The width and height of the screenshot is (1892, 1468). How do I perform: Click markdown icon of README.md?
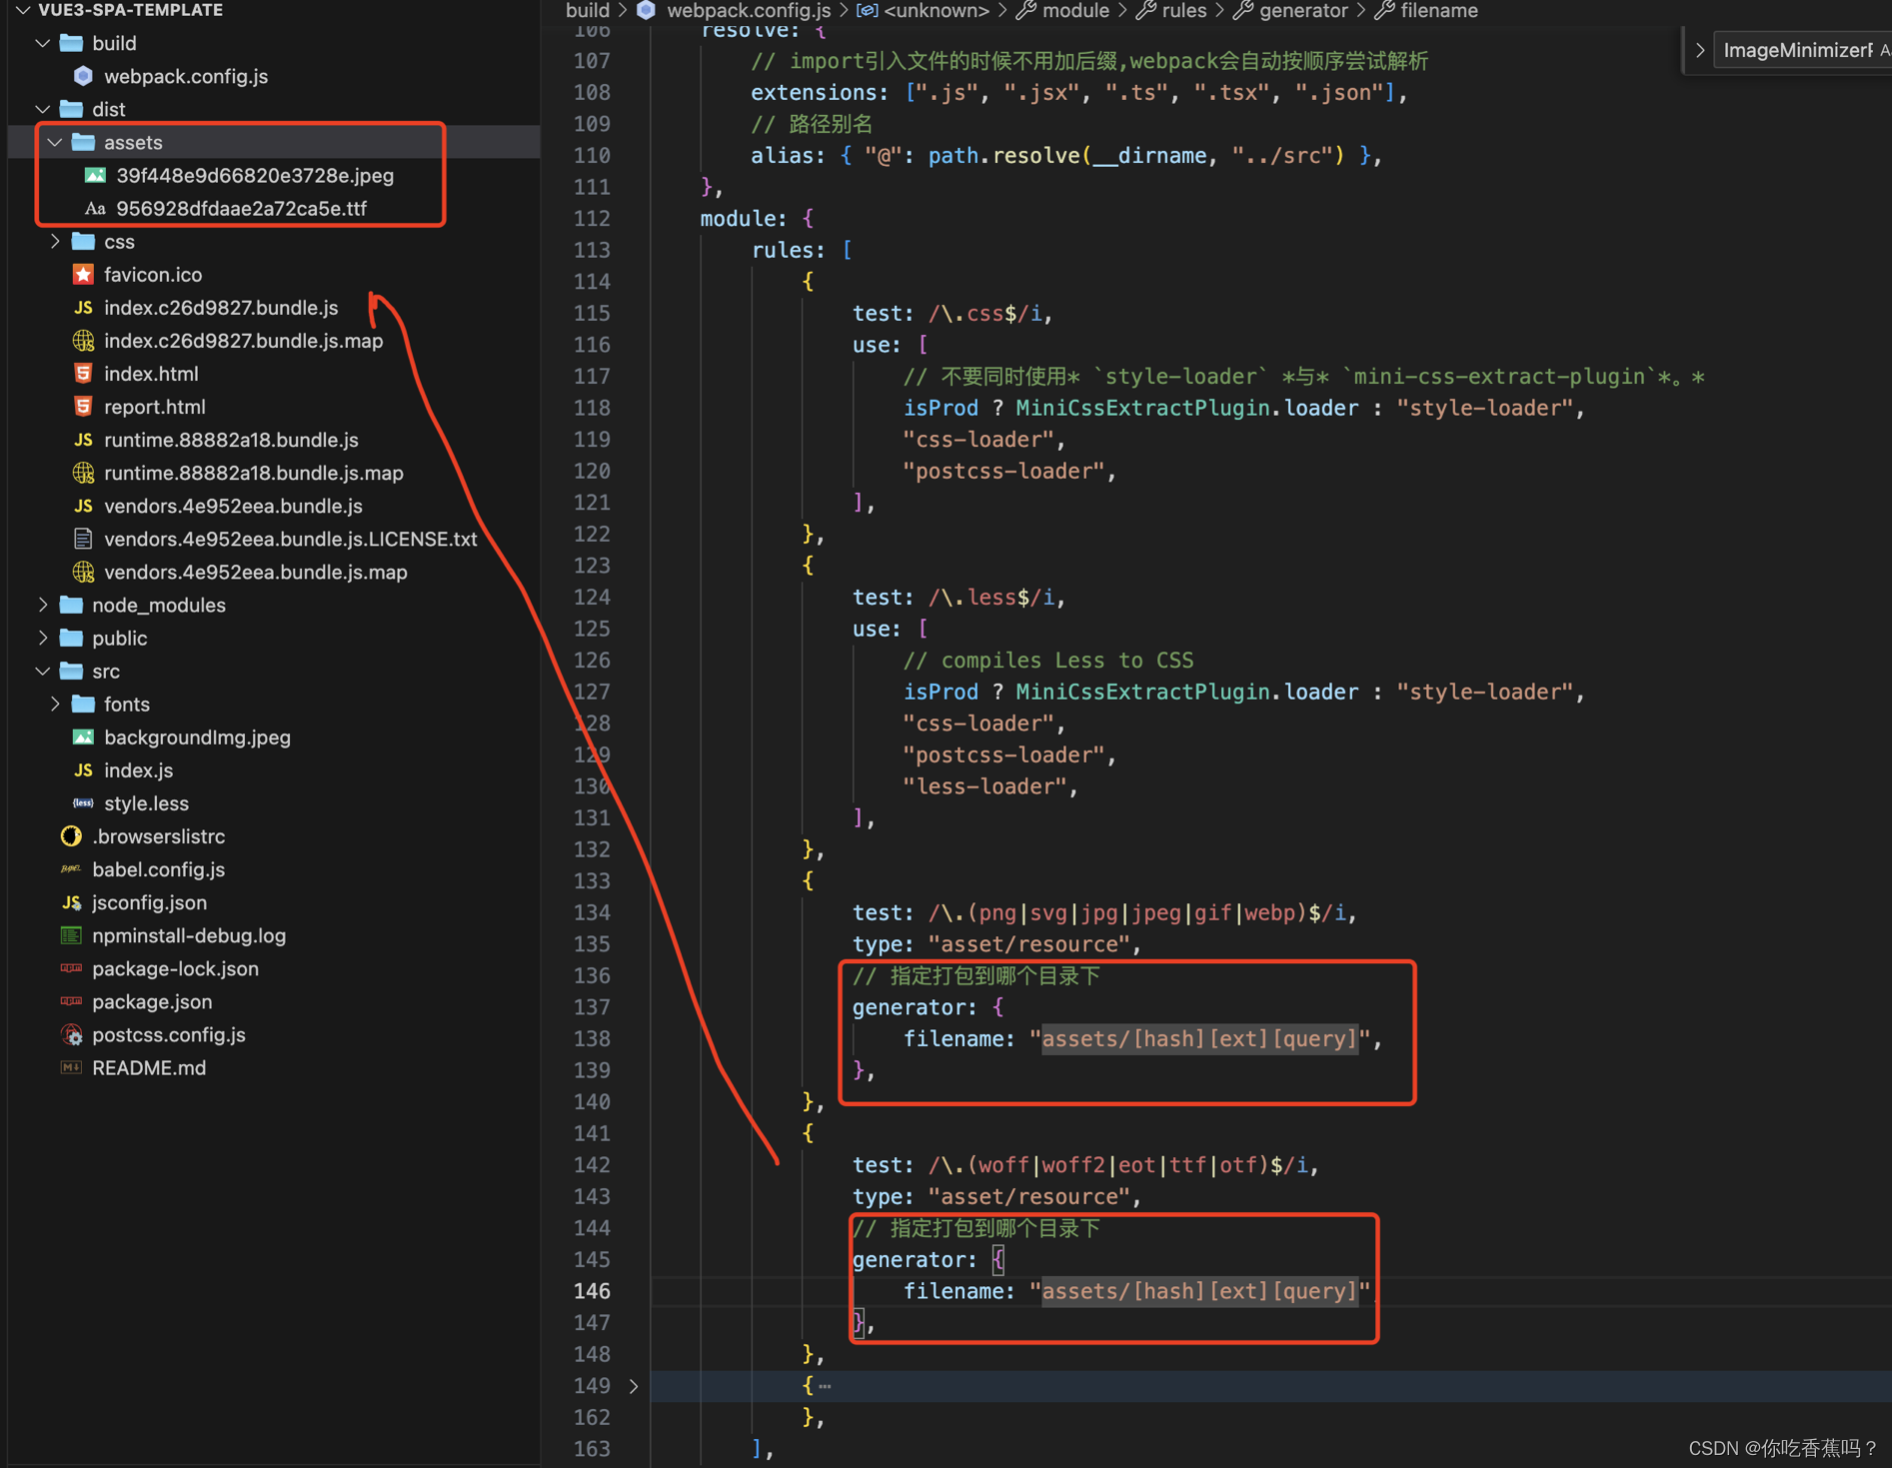72,1067
